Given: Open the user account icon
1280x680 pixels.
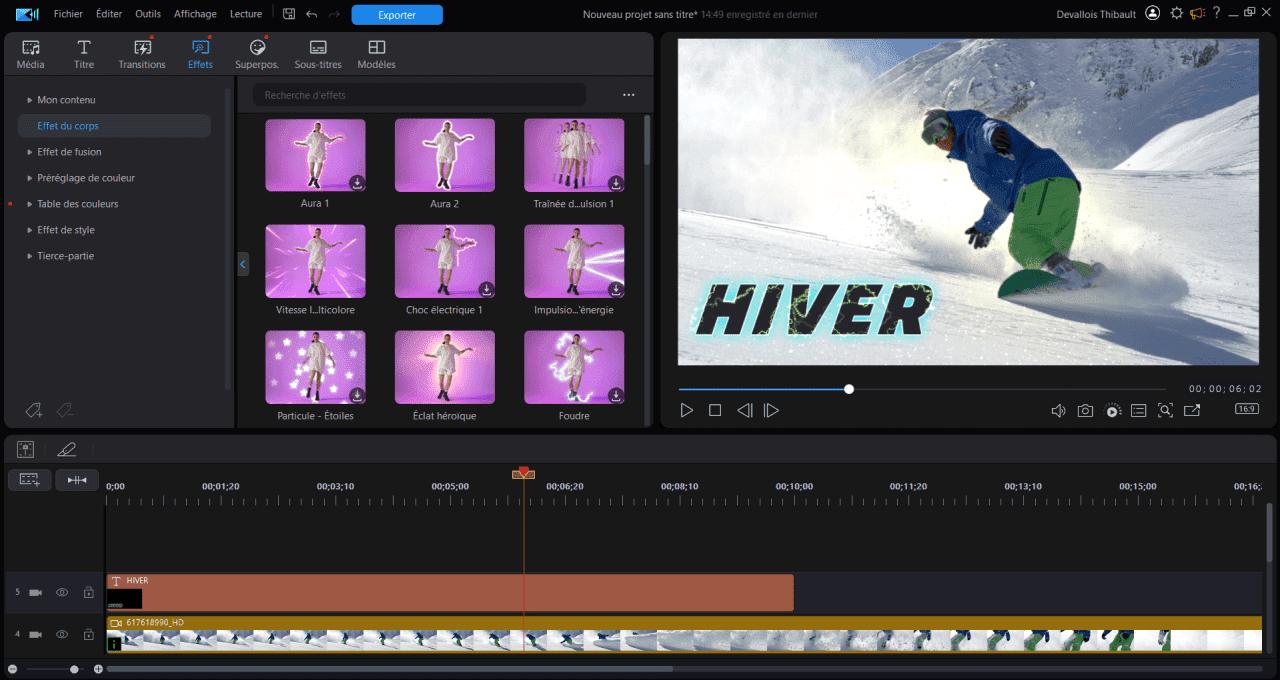Looking at the screenshot, I should coord(1153,13).
